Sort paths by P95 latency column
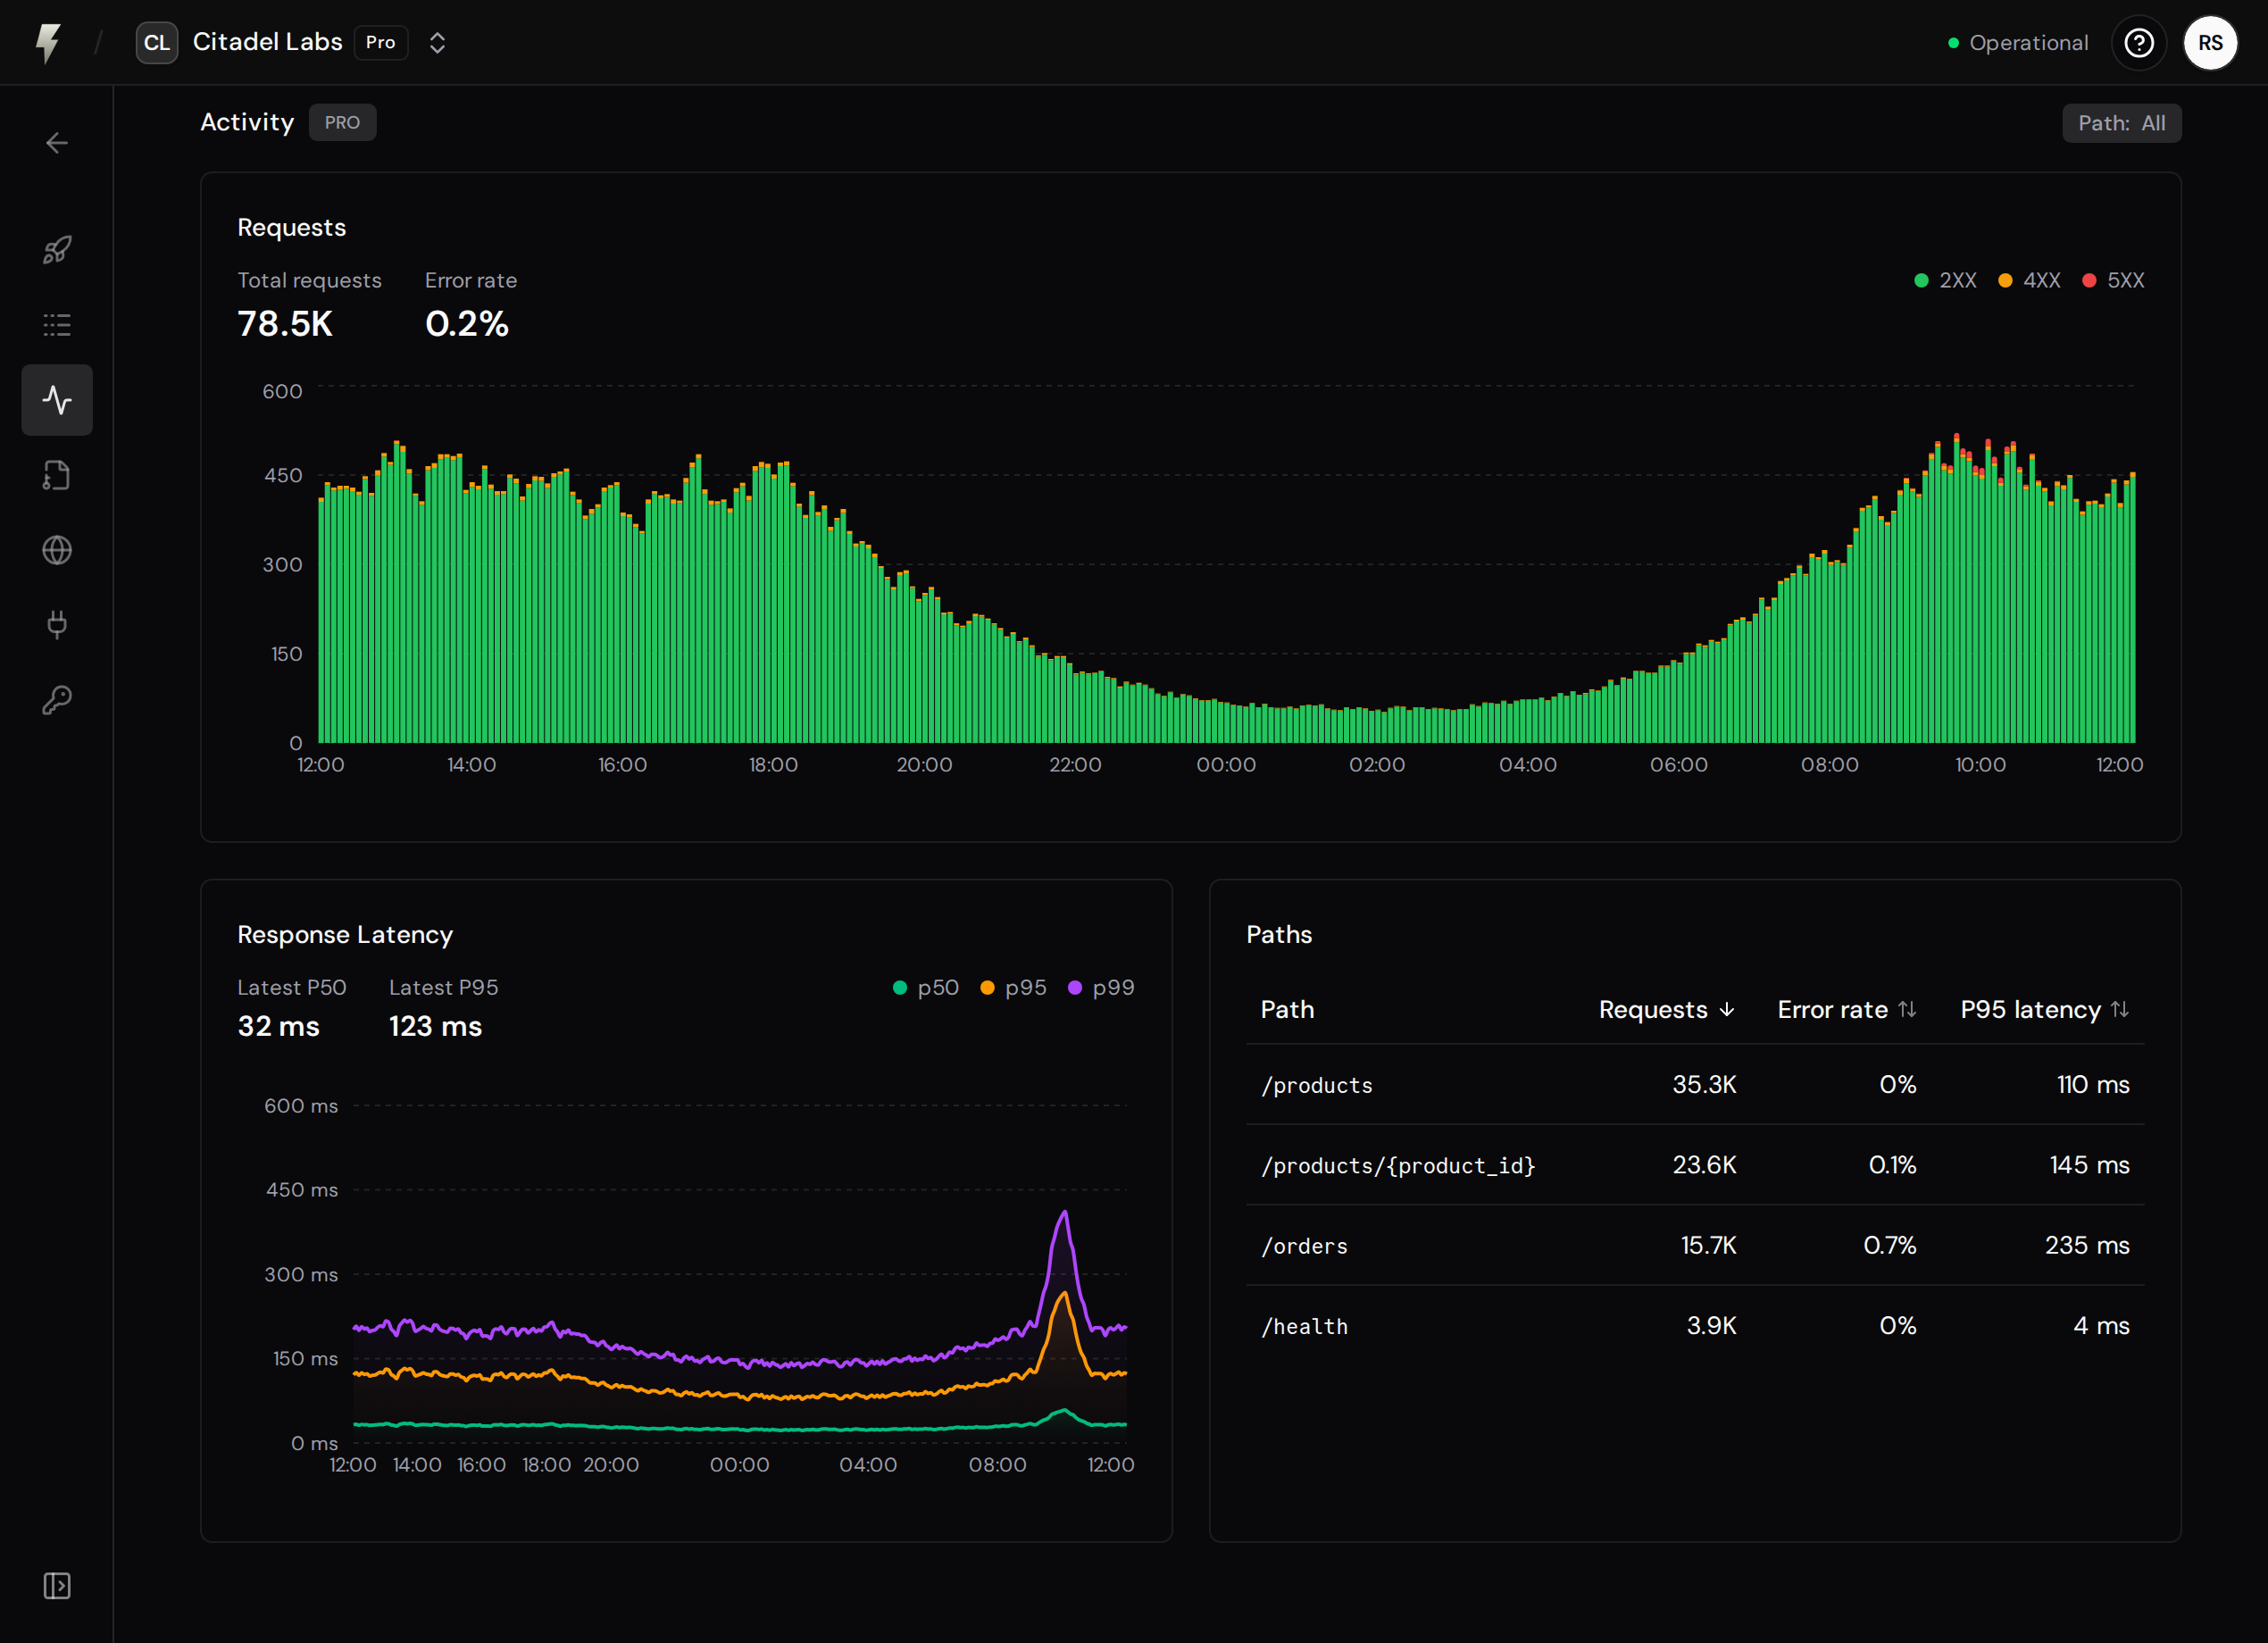The image size is (2268, 1643). [2045, 1010]
